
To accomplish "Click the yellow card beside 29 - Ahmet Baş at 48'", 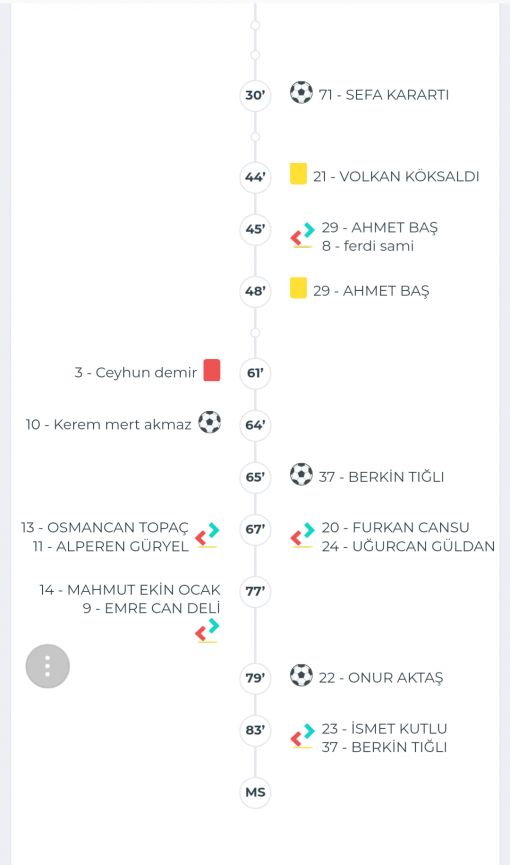I will (x=298, y=288).
